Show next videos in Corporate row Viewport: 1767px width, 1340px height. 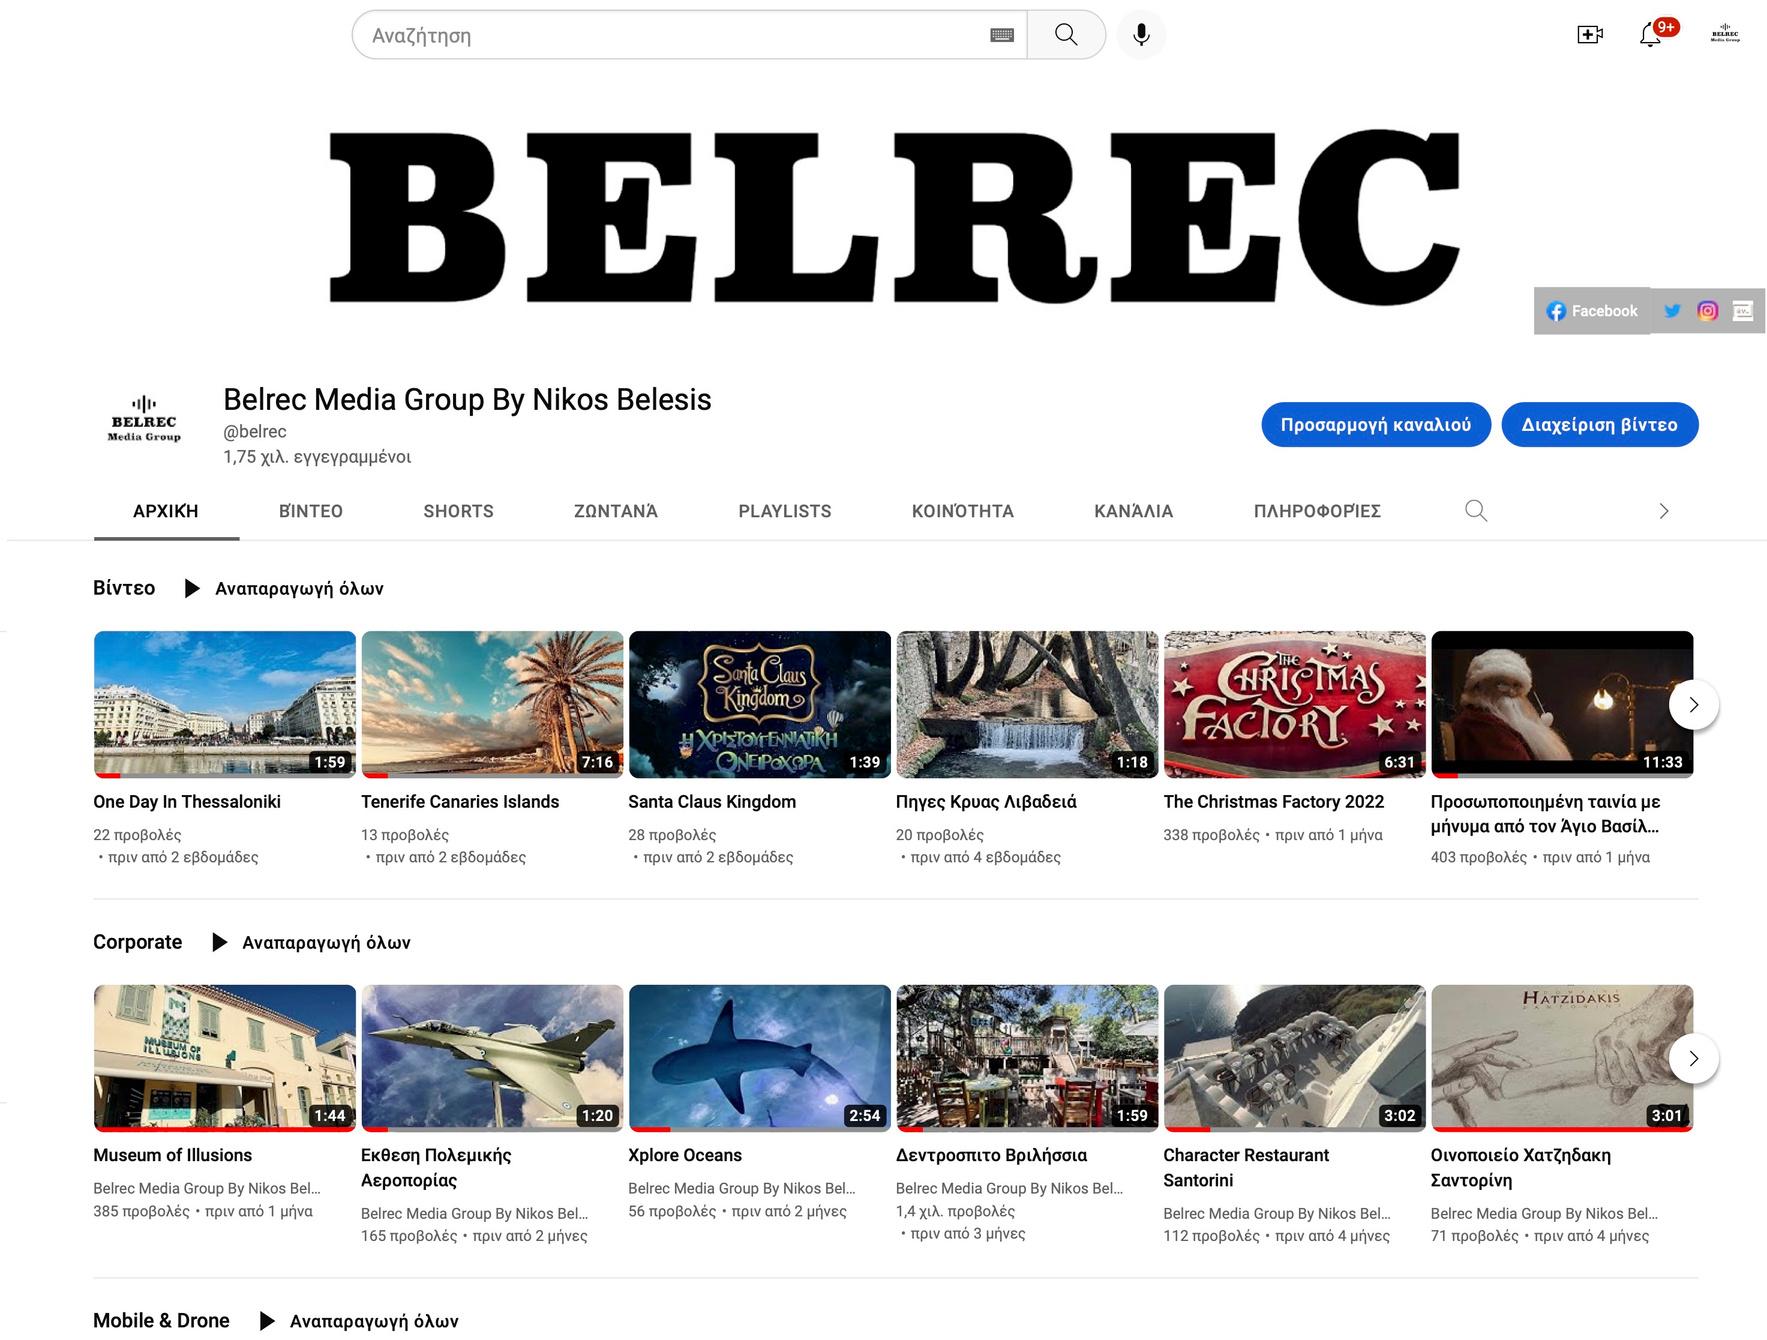point(1693,1058)
